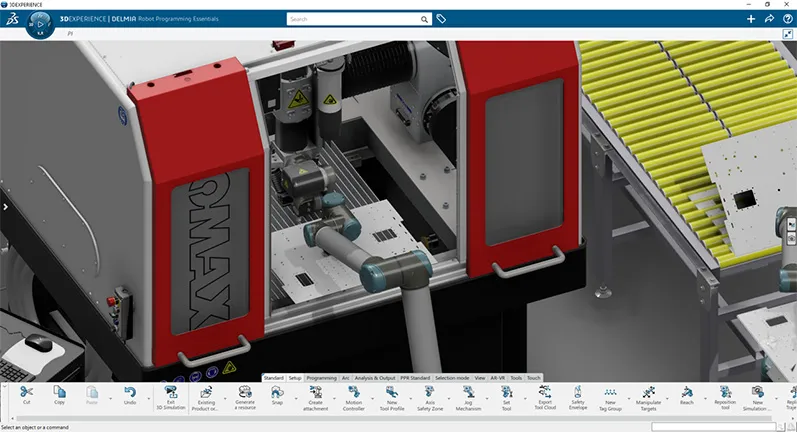Open Safety Envelope tool
797x432 pixels.
coord(578,391)
